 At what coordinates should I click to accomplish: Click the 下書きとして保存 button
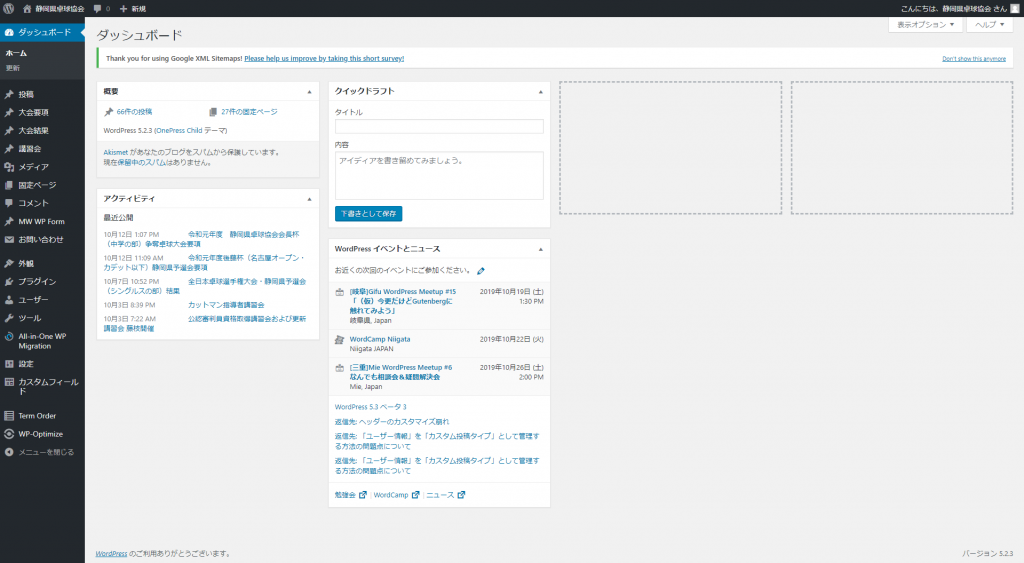[x=368, y=214]
